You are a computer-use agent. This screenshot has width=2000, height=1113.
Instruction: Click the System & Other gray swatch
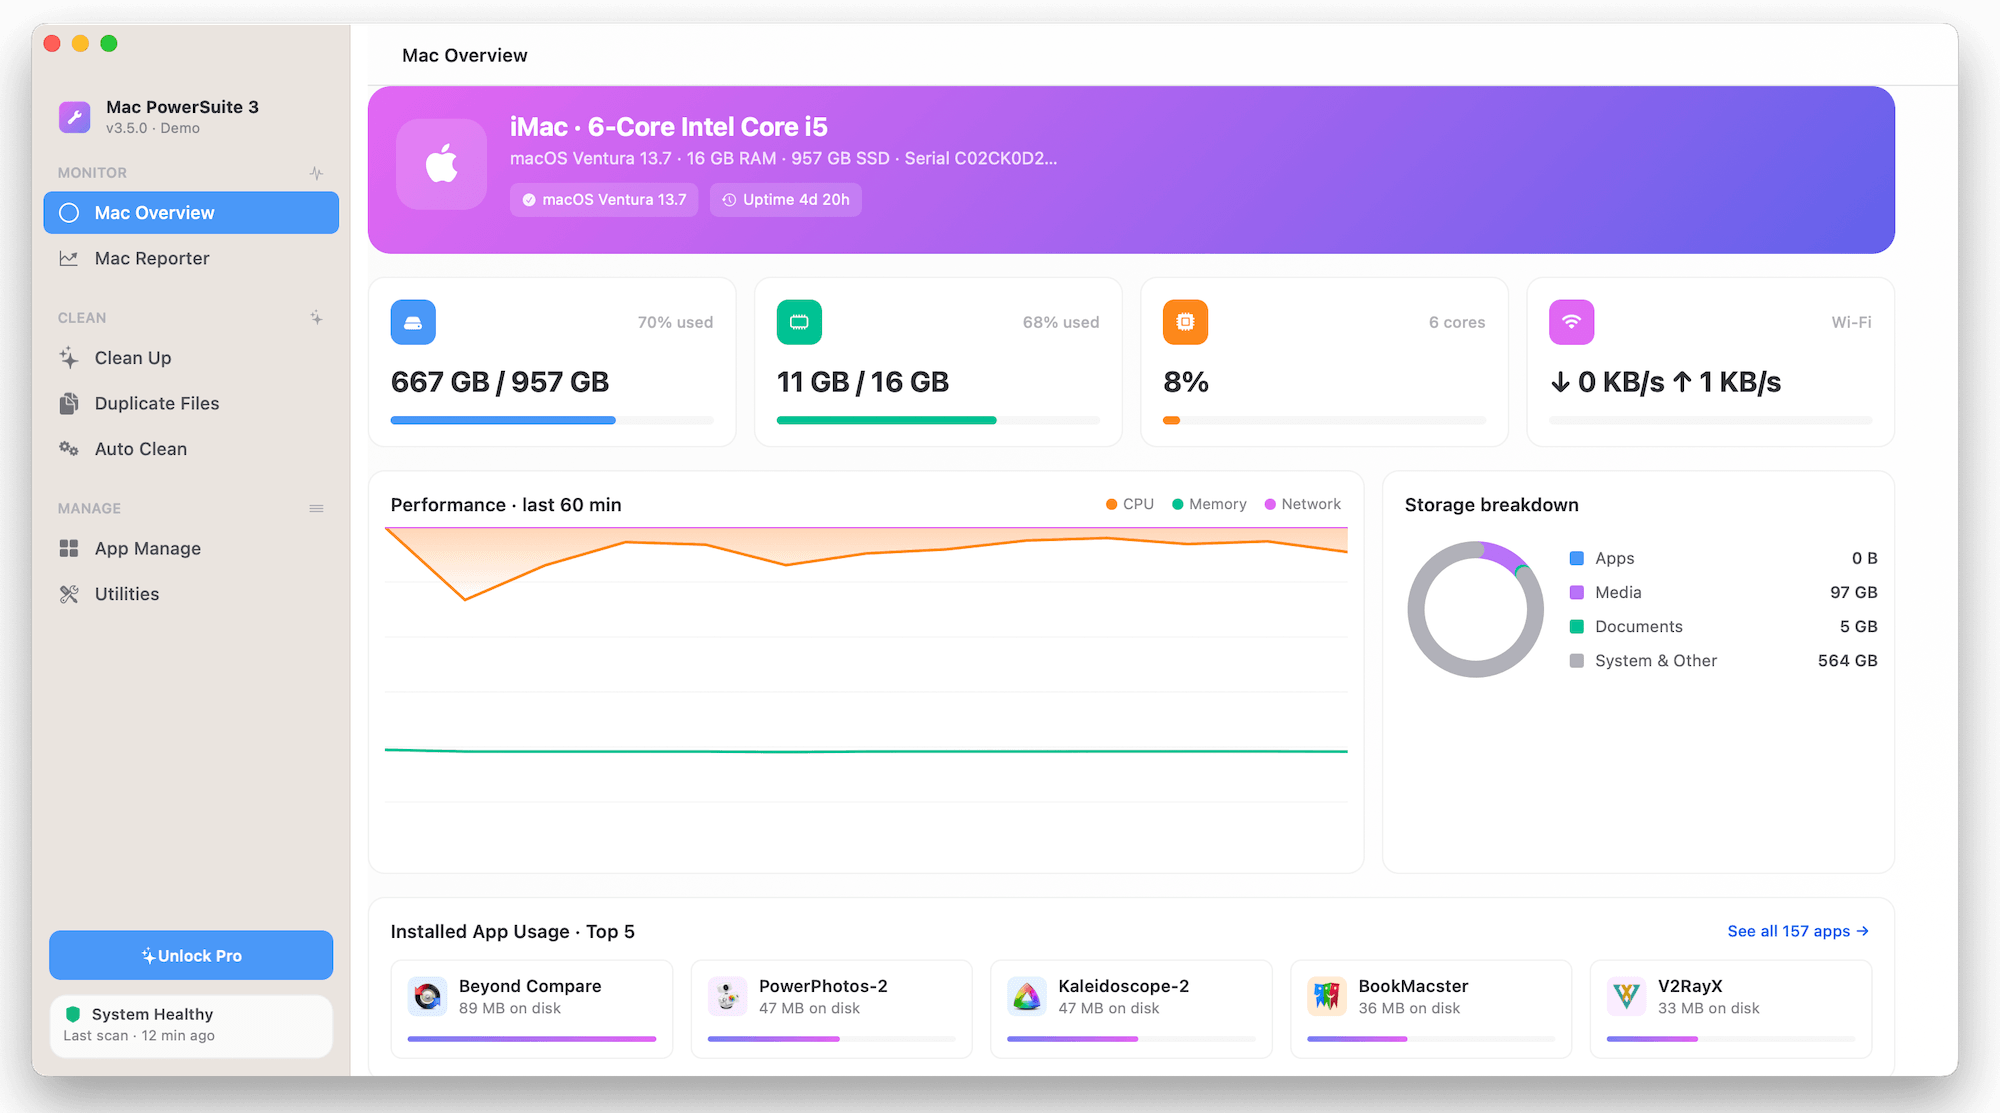click(1577, 661)
